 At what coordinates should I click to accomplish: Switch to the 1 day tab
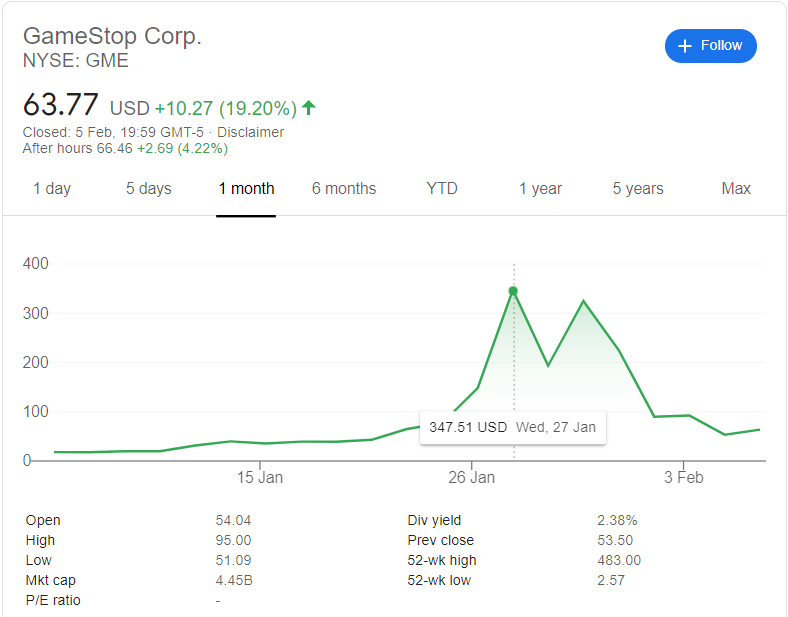[52, 188]
